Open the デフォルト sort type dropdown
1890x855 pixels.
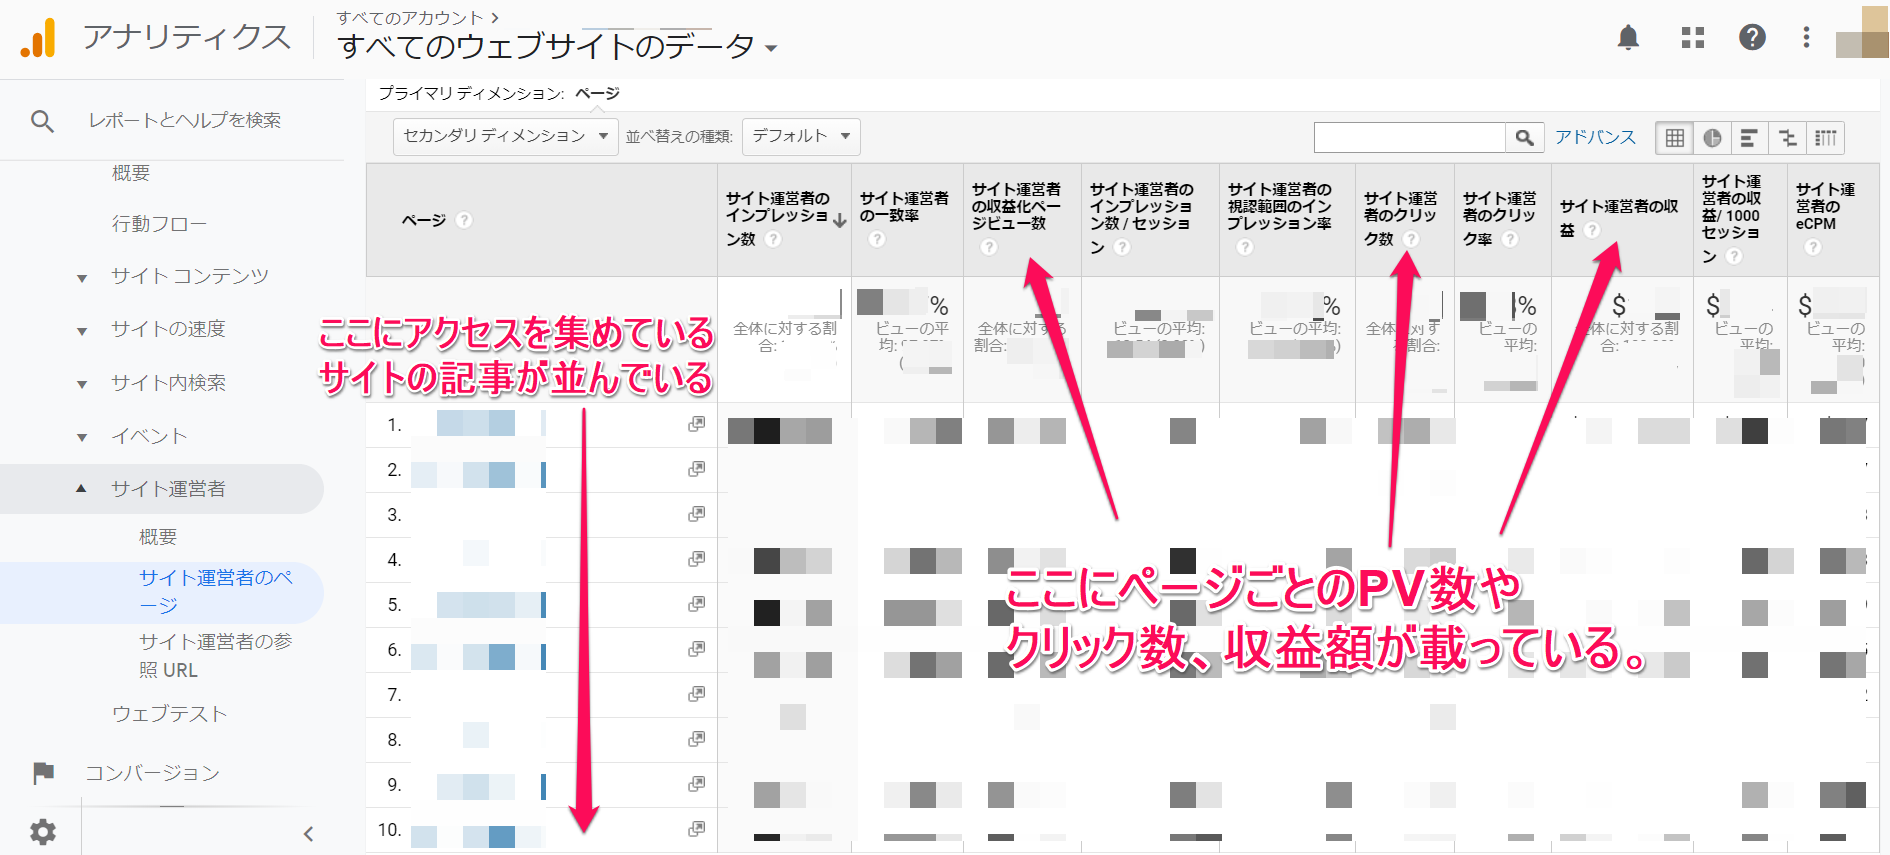click(x=800, y=136)
